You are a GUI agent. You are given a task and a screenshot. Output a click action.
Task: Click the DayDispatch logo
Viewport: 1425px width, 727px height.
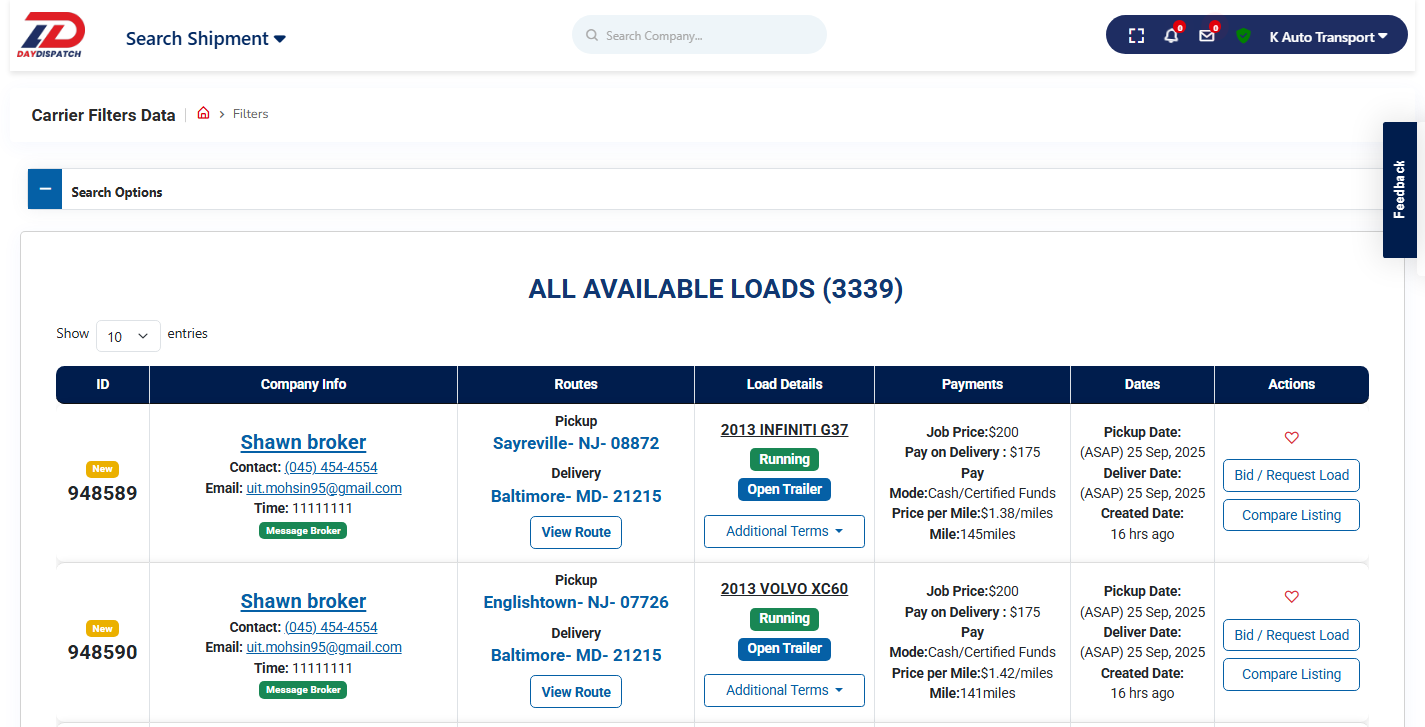tap(52, 36)
